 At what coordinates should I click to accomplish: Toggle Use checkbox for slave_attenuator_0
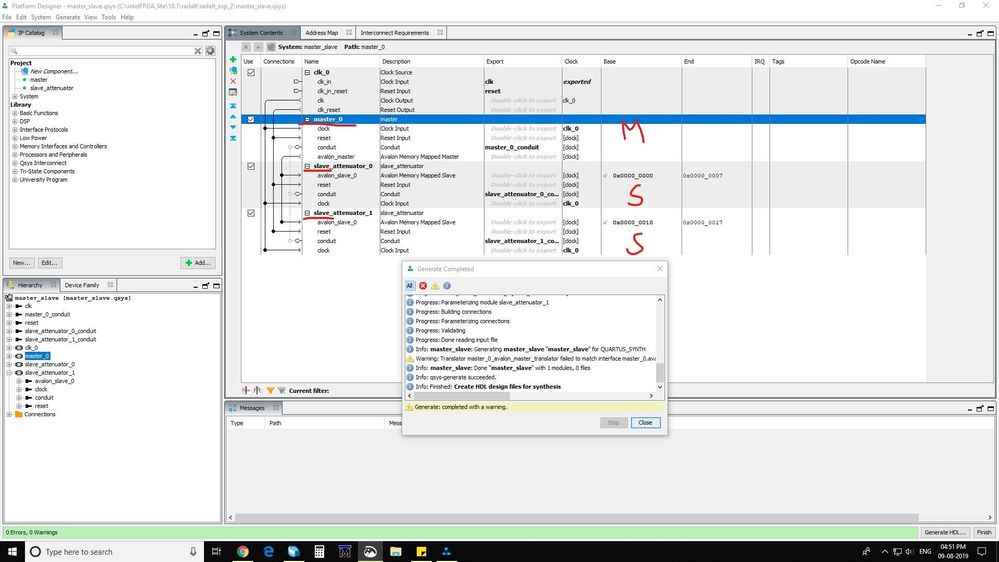point(251,166)
